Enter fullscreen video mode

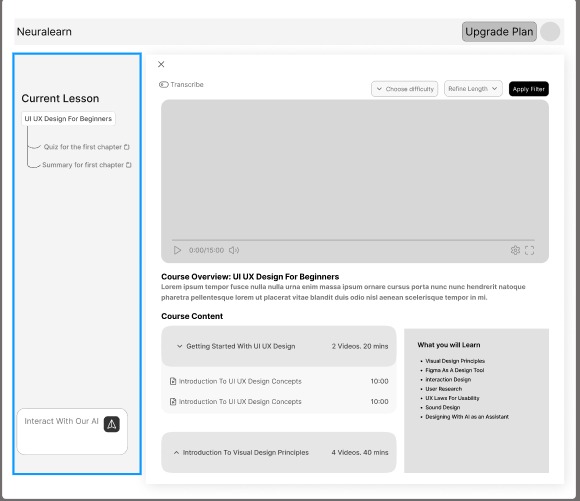tap(529, 250)
